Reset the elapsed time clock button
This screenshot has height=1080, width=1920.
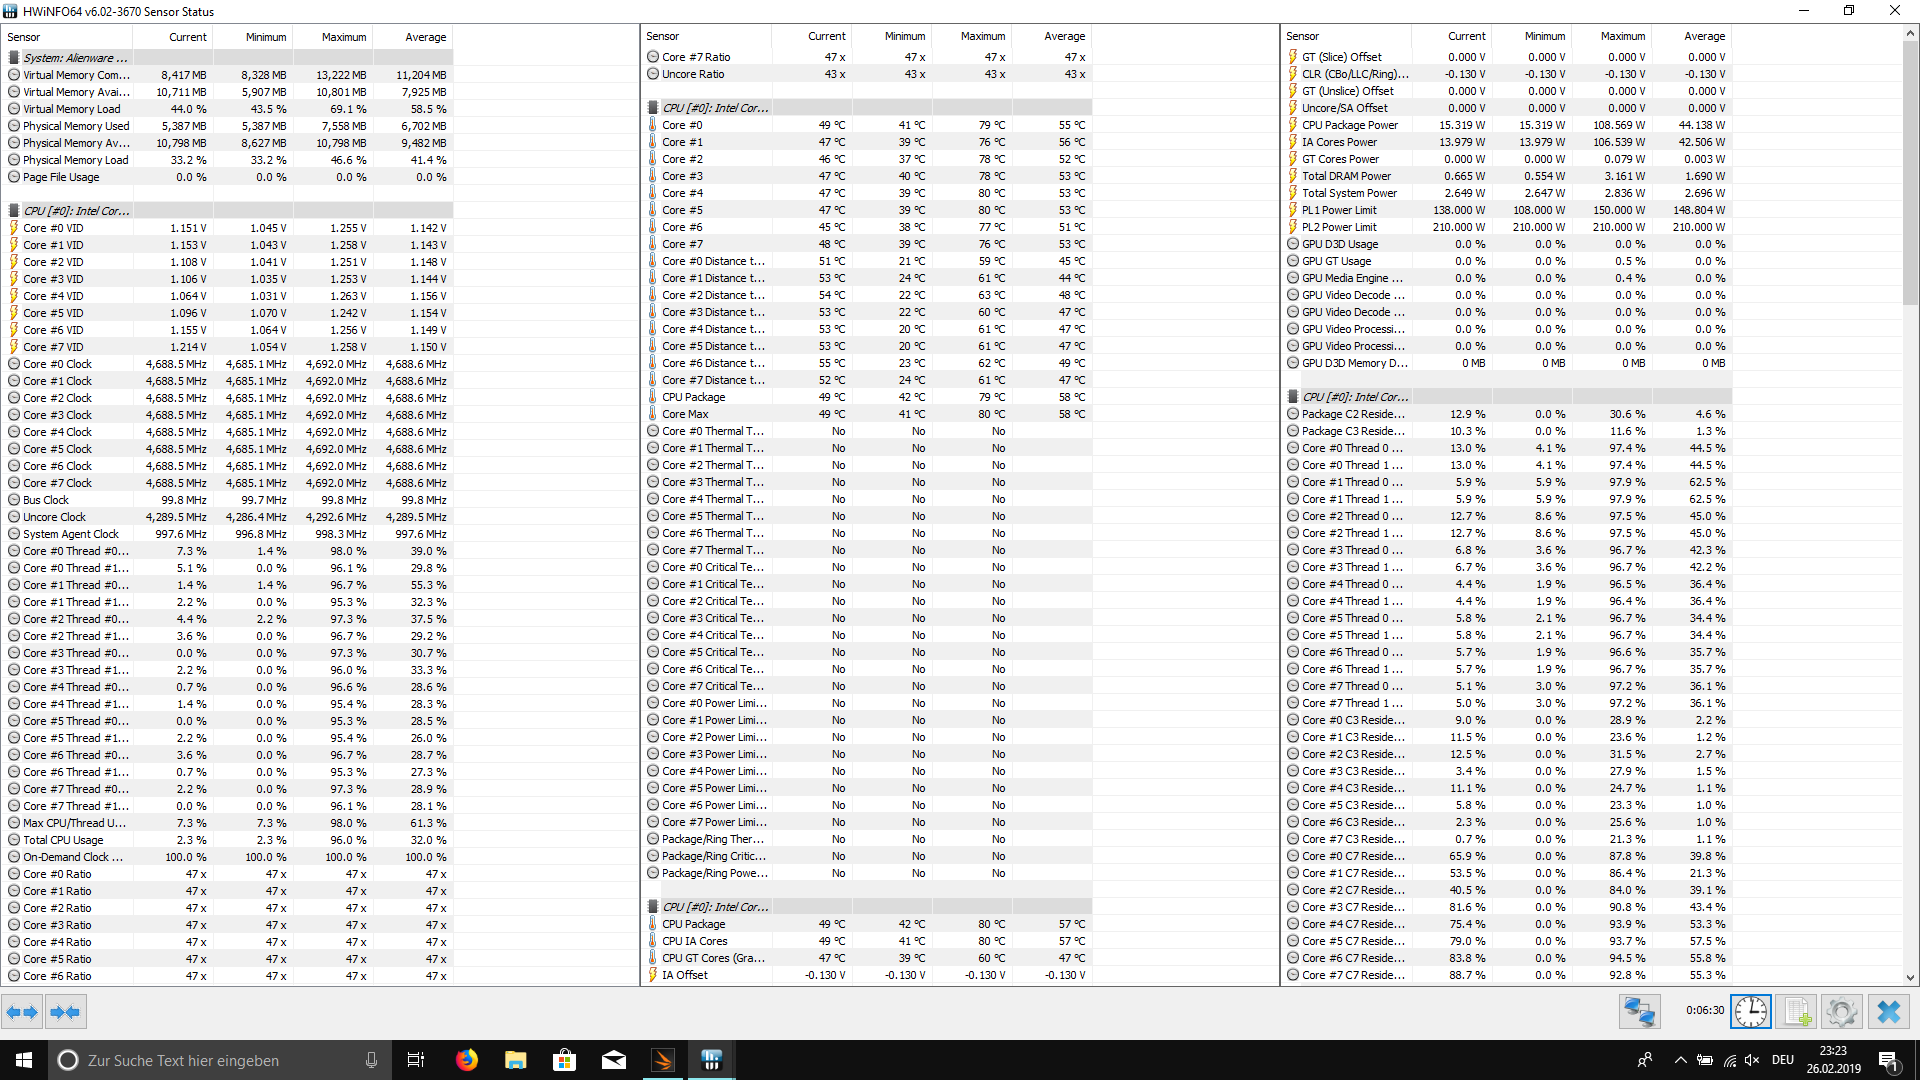pyautogui.click(x=1750, y=1012)
